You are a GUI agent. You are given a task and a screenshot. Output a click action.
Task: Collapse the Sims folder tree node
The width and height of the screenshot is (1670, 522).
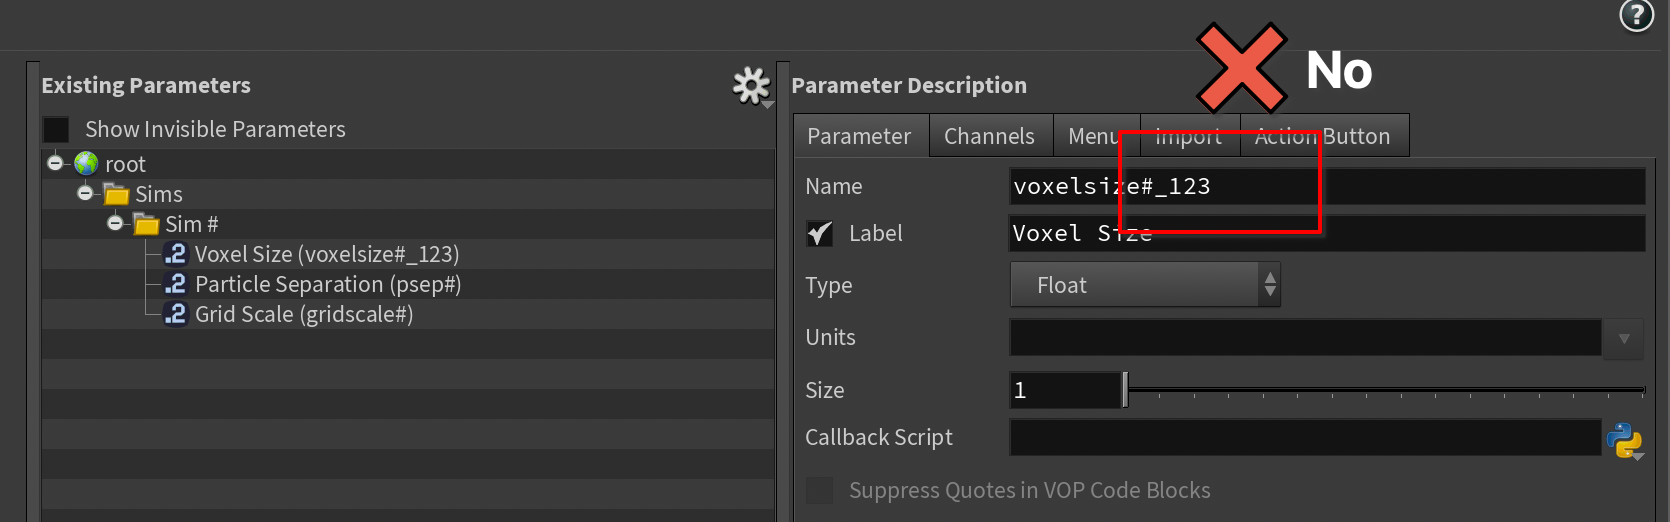coord(85,193)
